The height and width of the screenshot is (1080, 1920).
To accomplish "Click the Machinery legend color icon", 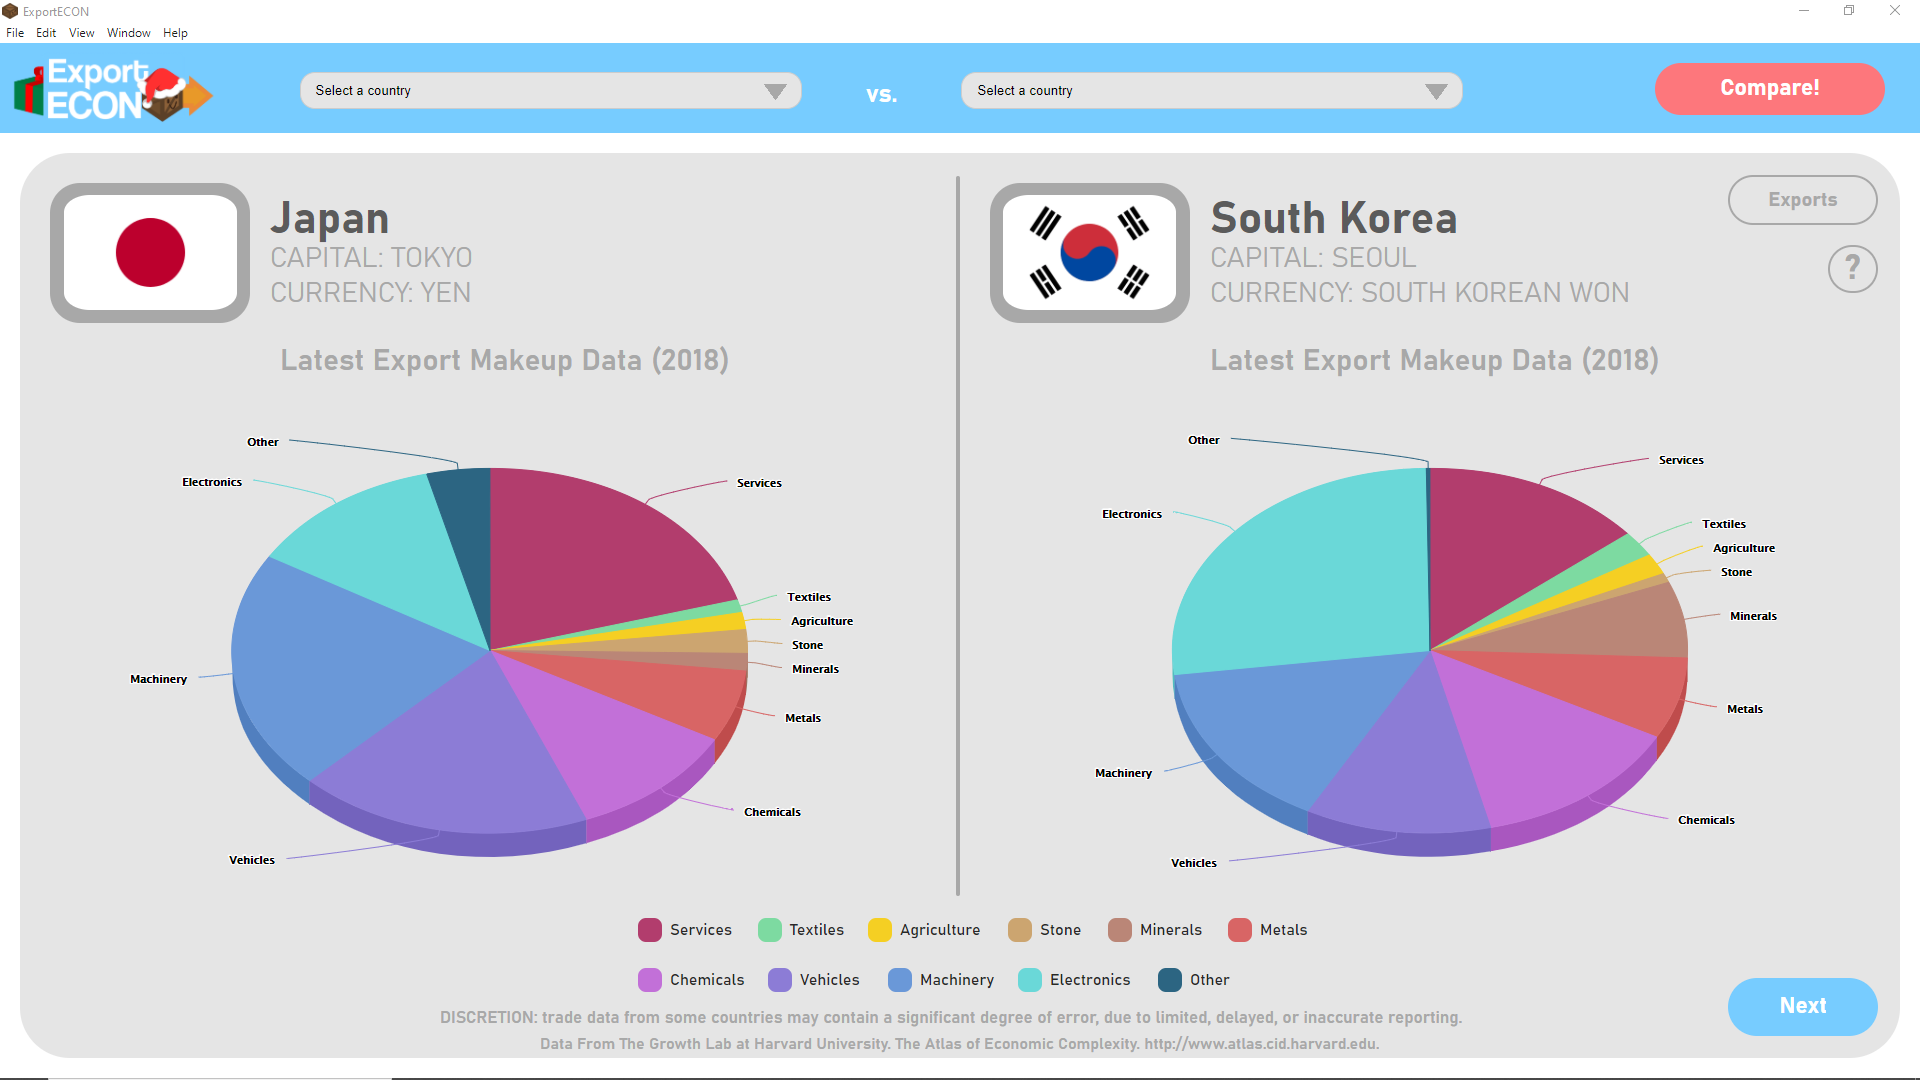I will tap(900, 980).
